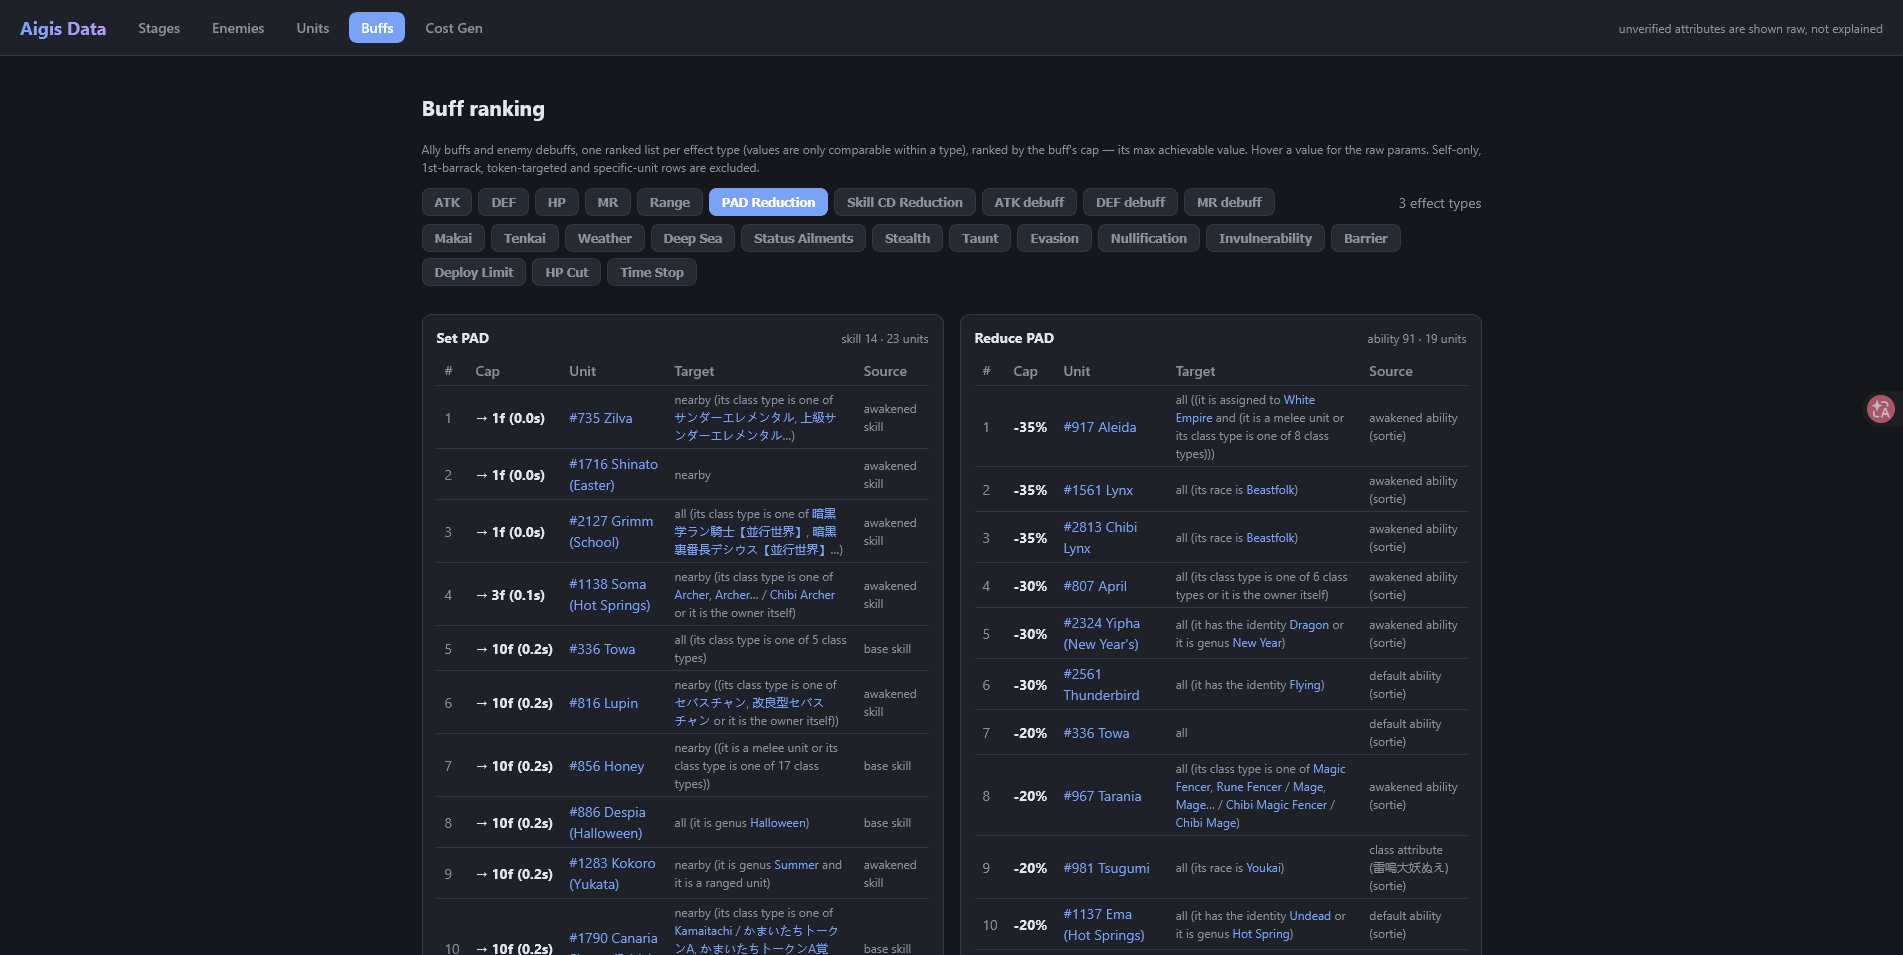The width and height of the screenshot is (1903, 955).
Task: Choose the MR effect filter
Action: [608, 202]
